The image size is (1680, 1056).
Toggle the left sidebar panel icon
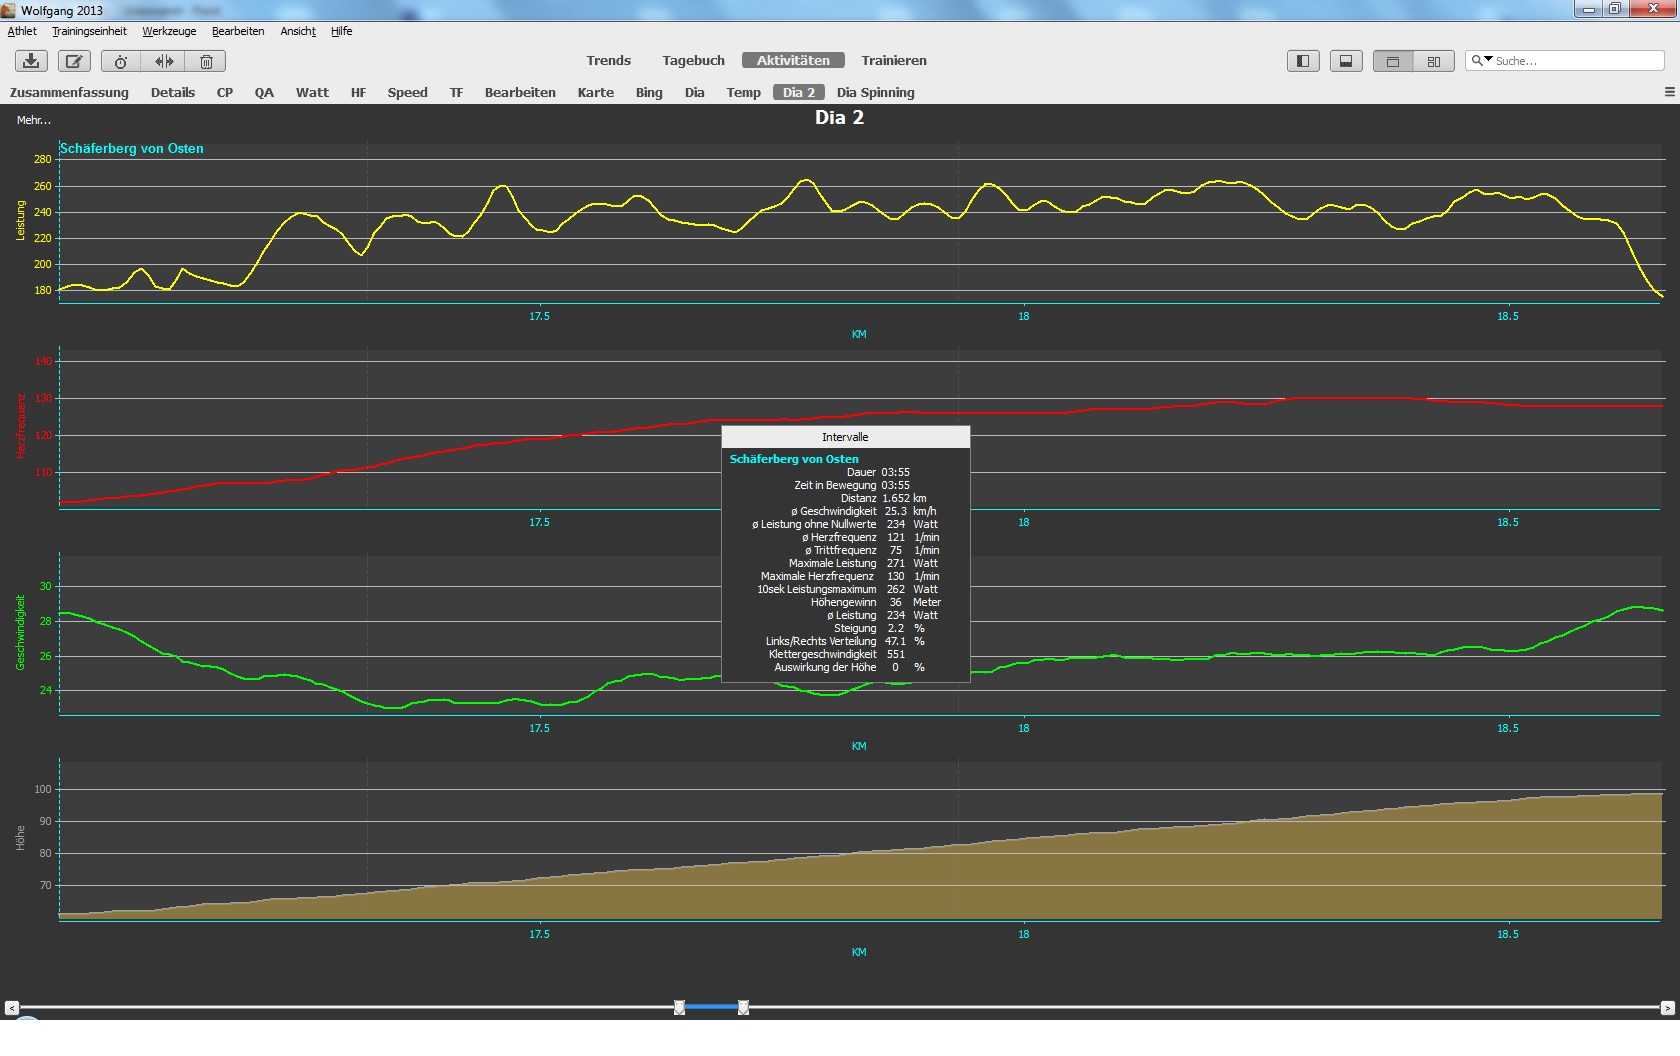click(x=1303, y=61)
